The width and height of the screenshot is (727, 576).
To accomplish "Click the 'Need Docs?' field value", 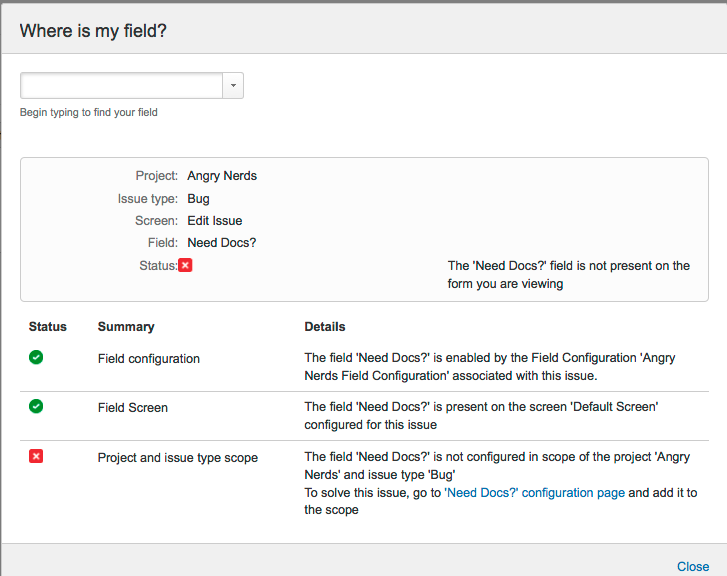I will pyautogui.click(x=222, y=243).
